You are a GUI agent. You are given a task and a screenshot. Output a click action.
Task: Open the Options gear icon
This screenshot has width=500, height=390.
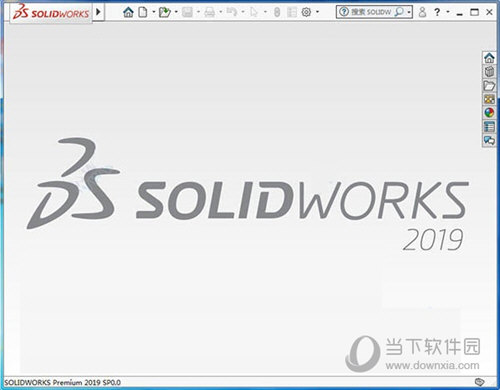306,12
